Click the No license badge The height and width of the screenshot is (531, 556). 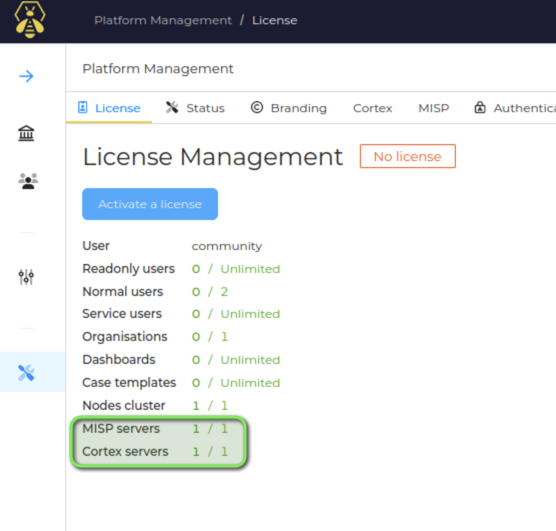pos(408,156)
